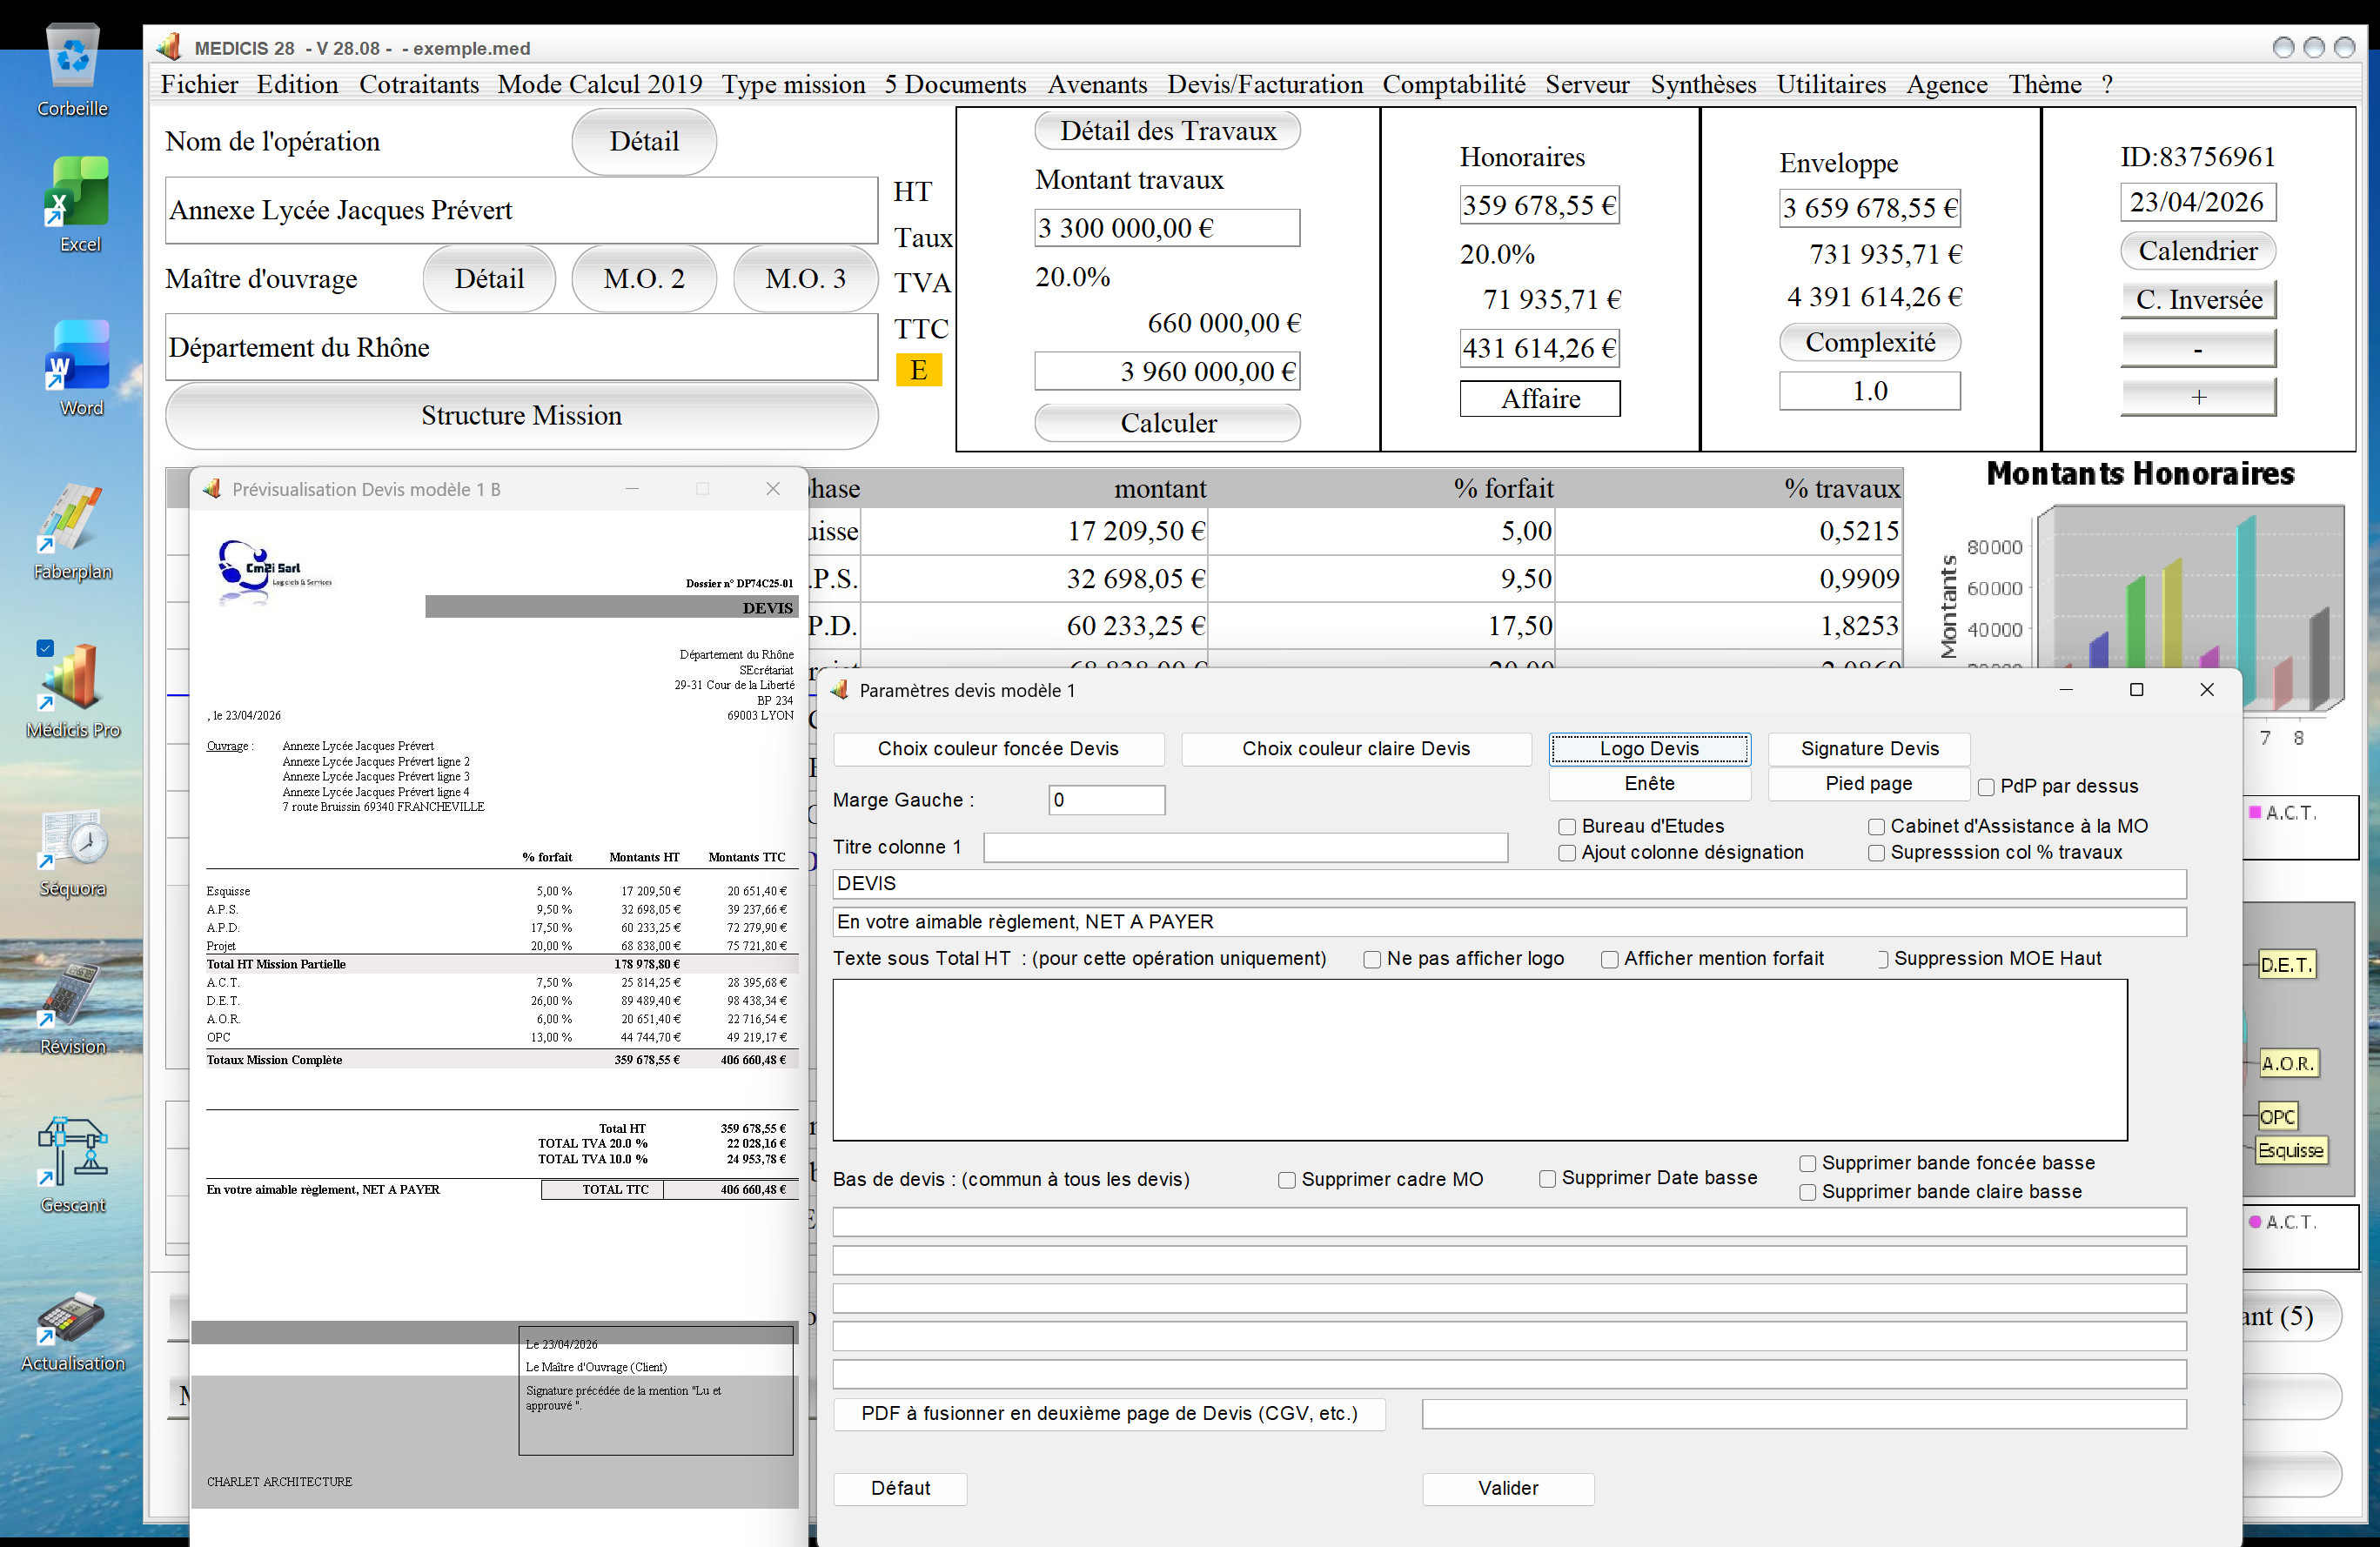
Task: Click the Paramètres devis modèle 1 window icon
Action: click(x=840, y=690)
